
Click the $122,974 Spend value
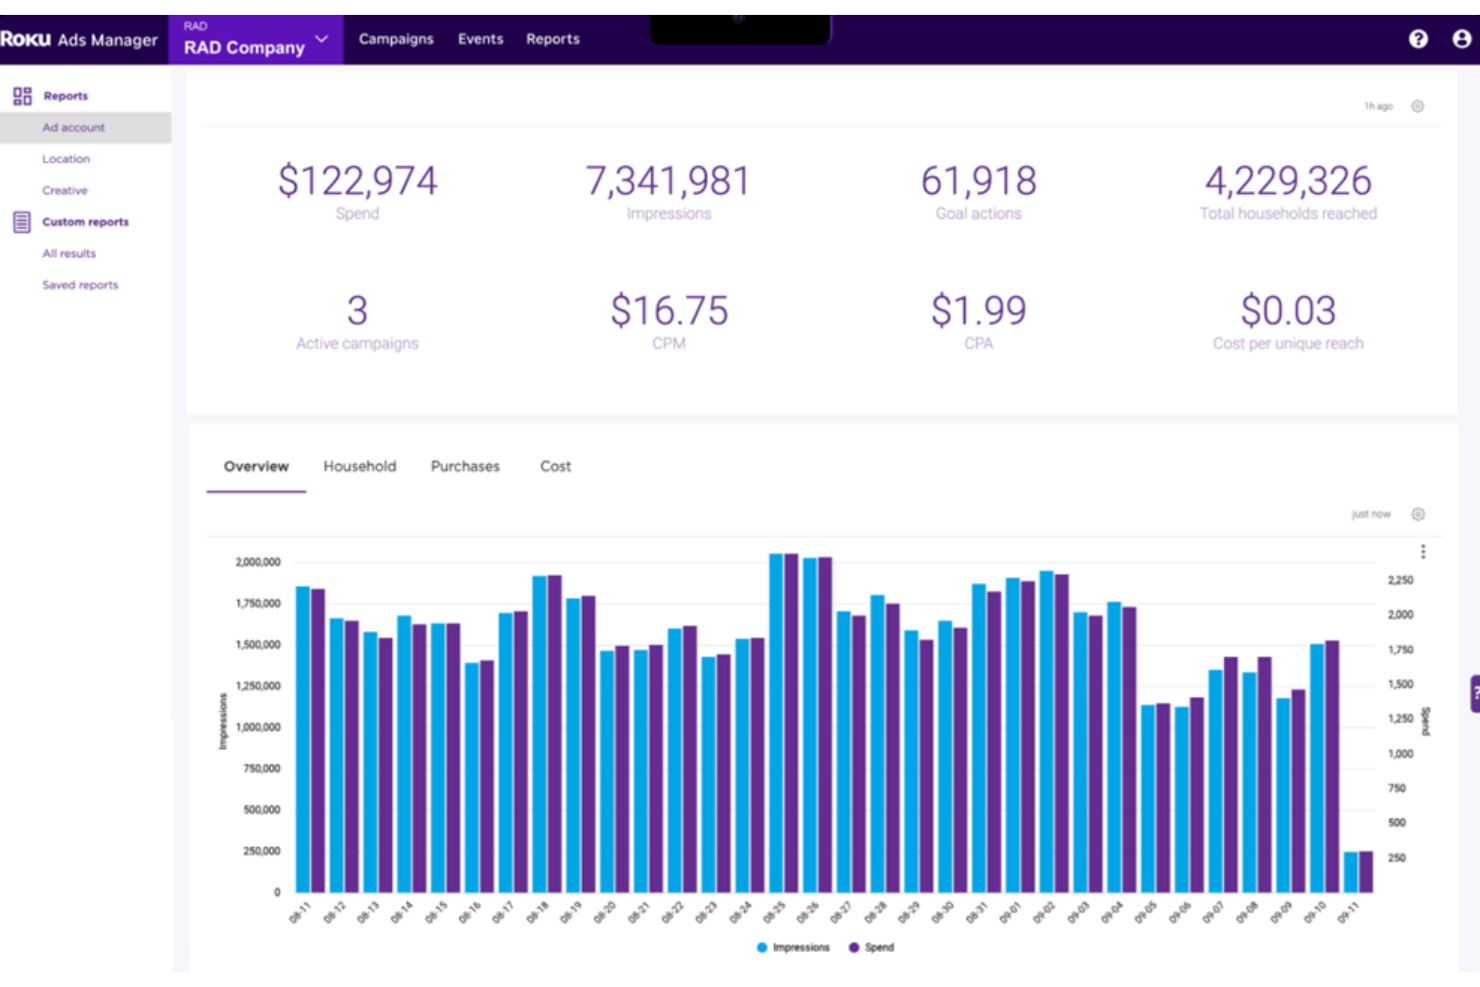click(358, 181)
